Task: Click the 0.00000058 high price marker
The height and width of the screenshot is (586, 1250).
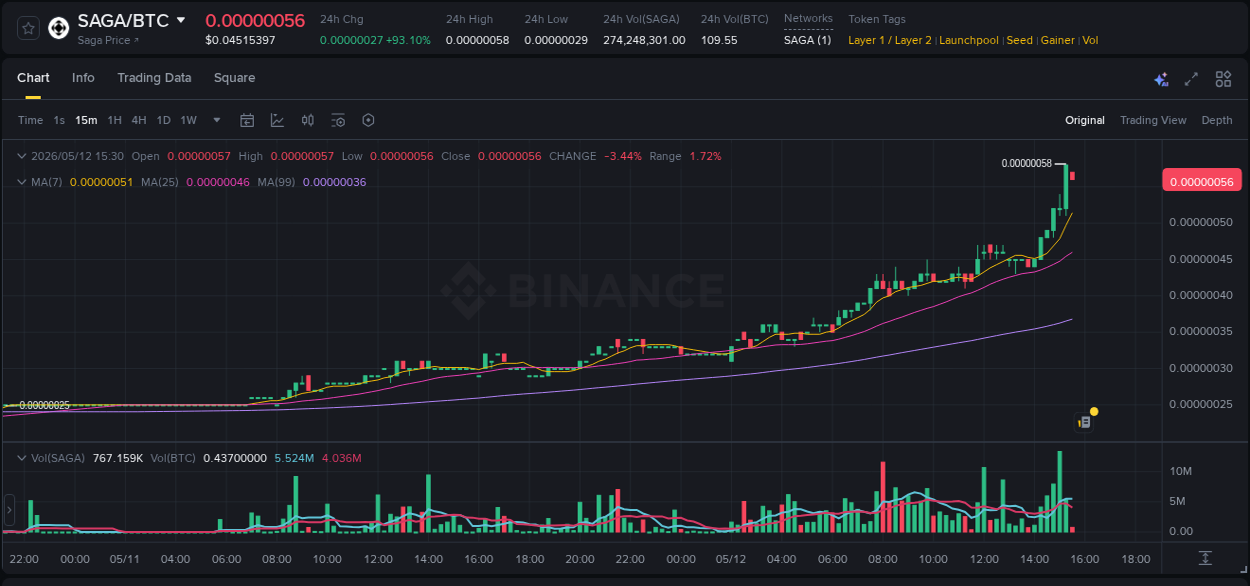Action: click(1026, 163)
